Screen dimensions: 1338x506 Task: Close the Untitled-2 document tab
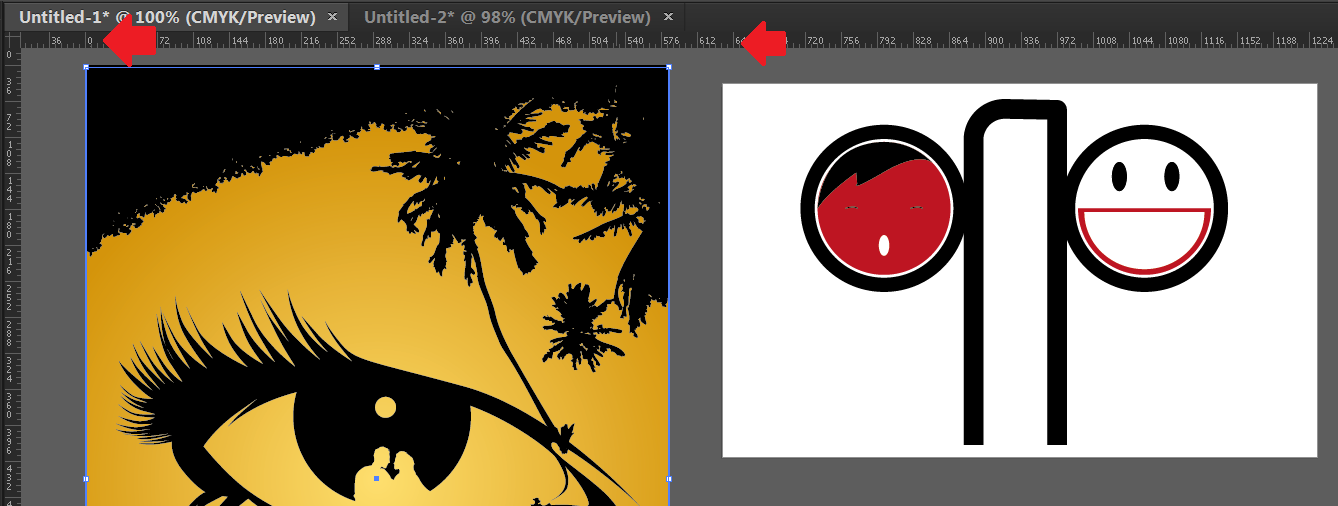click(668, 17)
